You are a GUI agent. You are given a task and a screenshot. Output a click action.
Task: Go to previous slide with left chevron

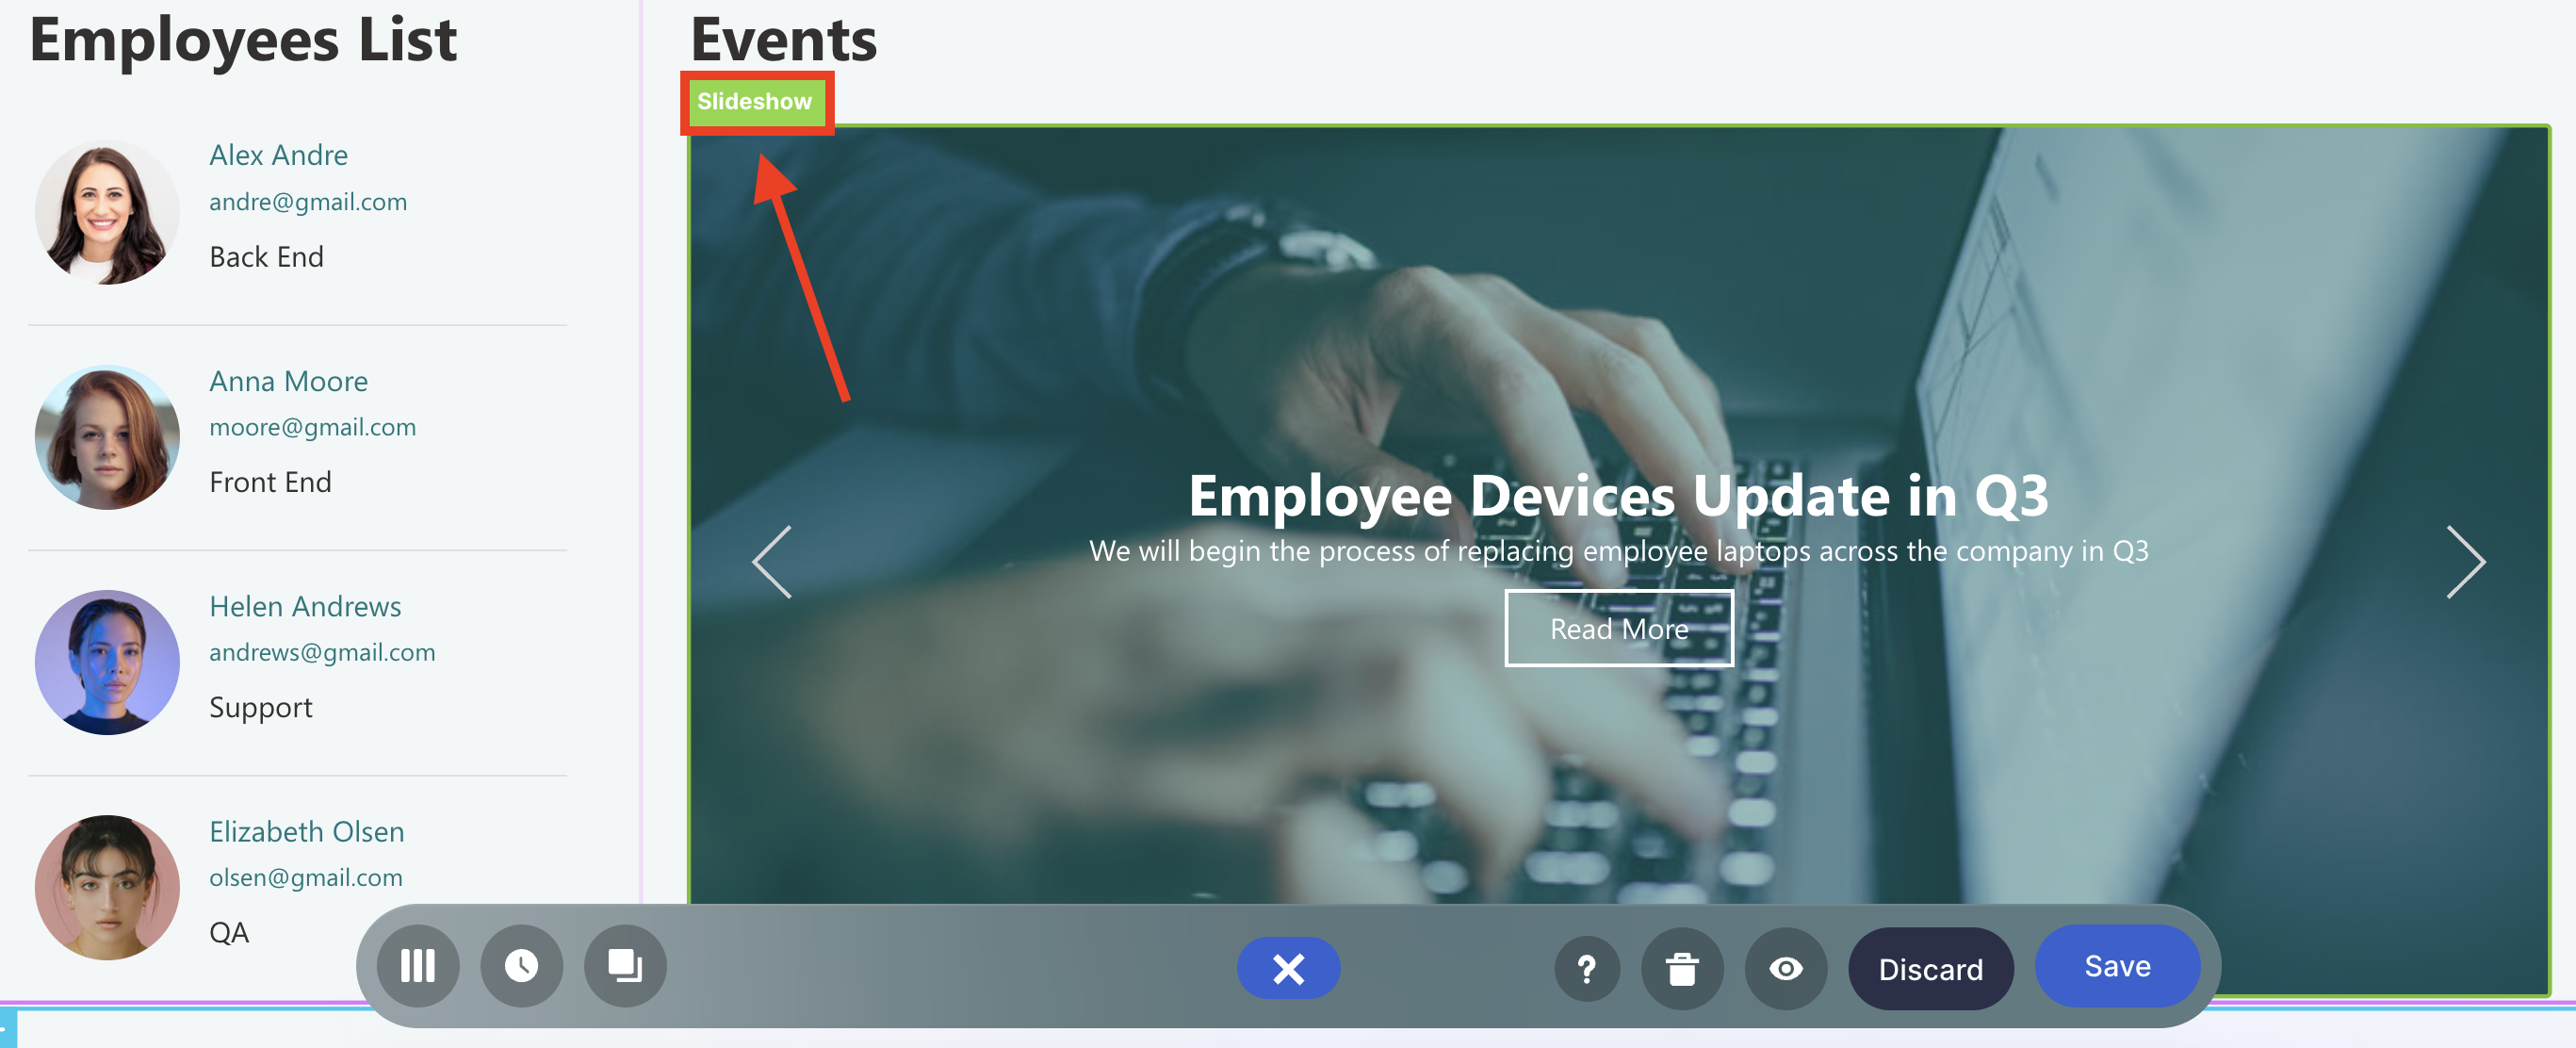(772, 562)
